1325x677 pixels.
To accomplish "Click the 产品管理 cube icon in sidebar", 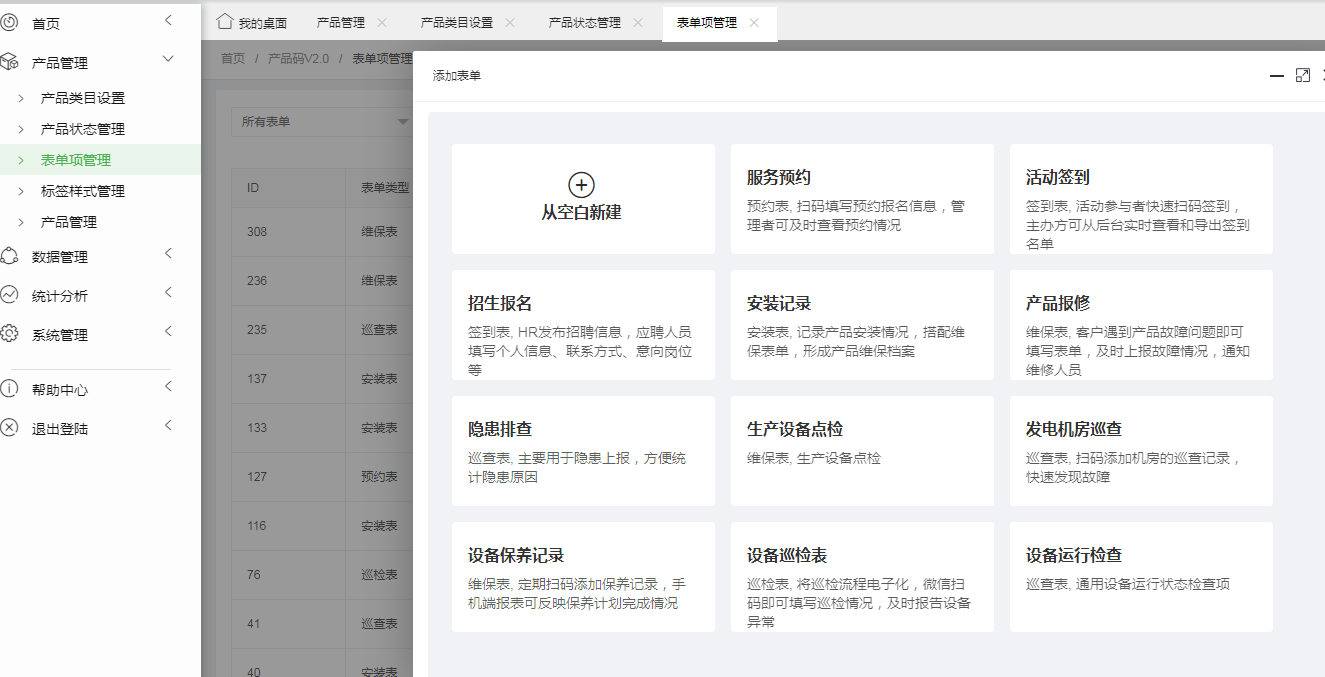I will tap(9, 62).
